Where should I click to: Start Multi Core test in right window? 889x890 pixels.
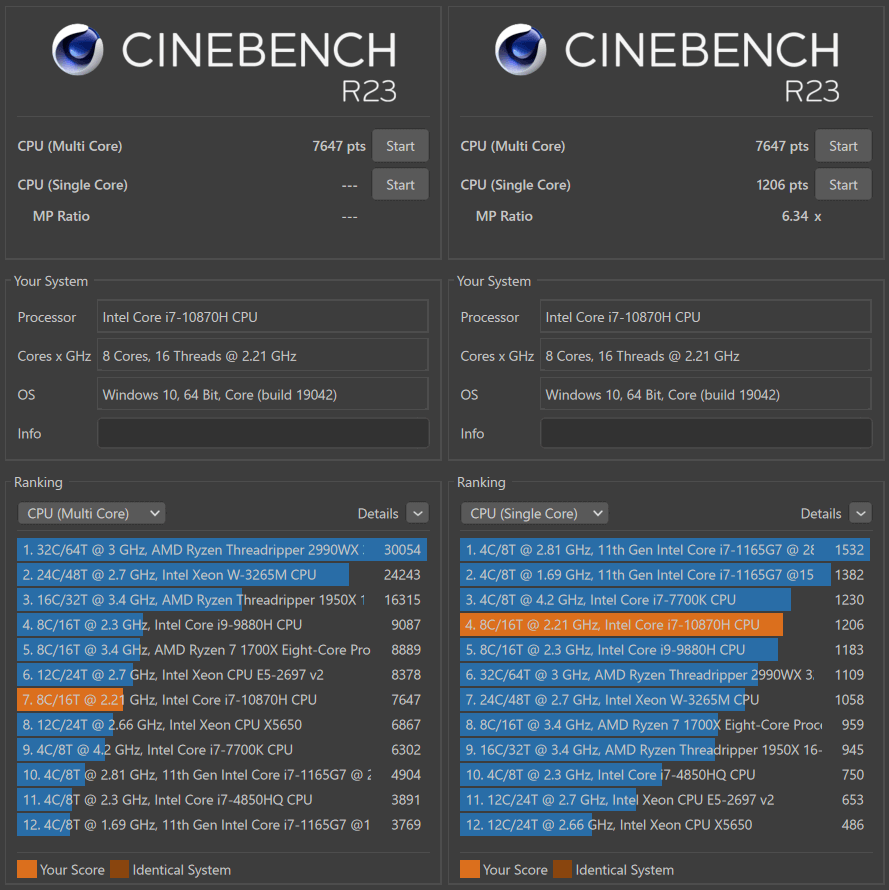coord(843,146)
